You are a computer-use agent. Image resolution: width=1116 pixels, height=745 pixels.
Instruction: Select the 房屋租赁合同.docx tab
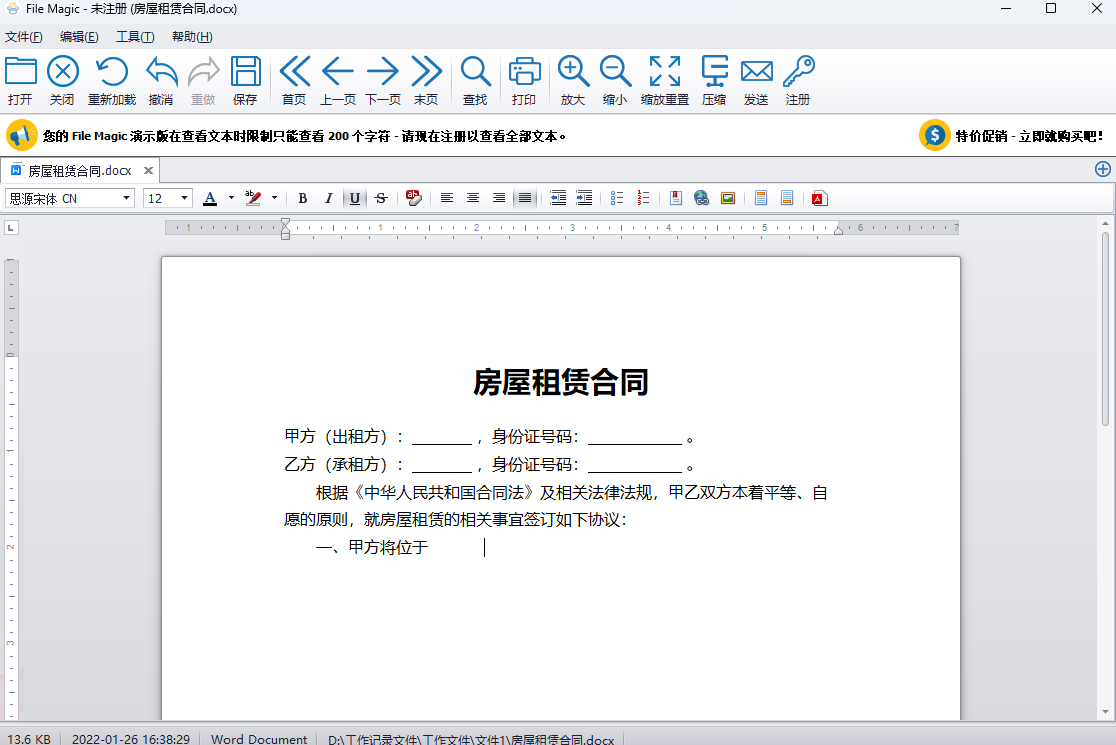coord(79,171)
